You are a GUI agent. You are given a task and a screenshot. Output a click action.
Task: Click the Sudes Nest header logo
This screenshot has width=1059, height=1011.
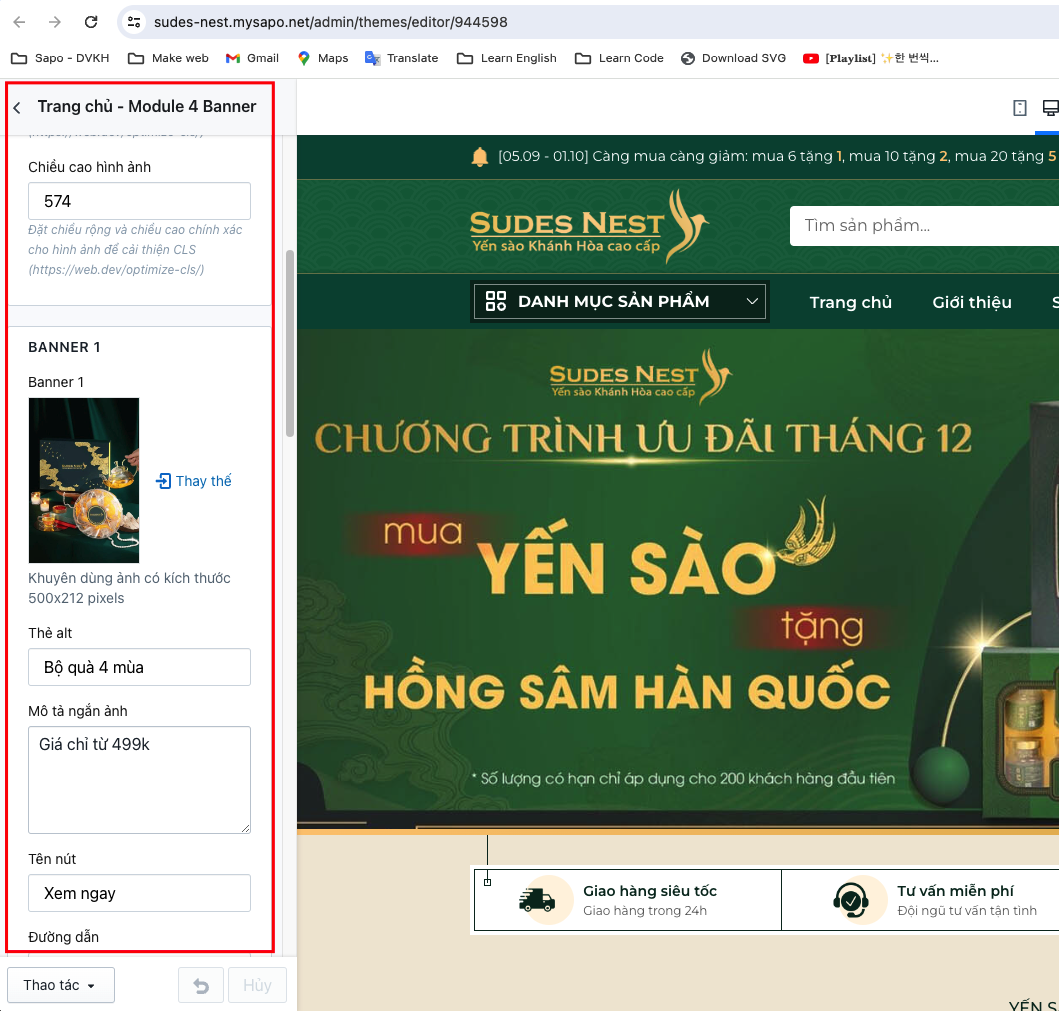click(x=589, y=227)
